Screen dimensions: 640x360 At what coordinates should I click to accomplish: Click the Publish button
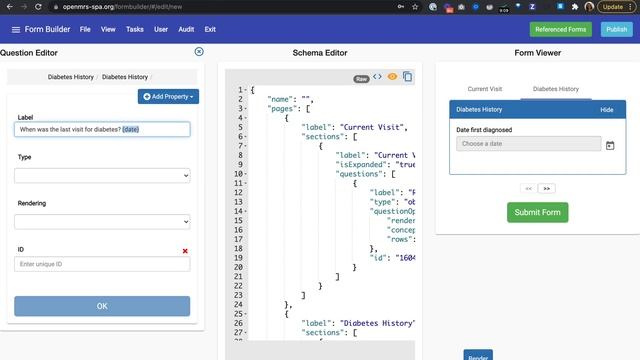(x=616, y=29)
